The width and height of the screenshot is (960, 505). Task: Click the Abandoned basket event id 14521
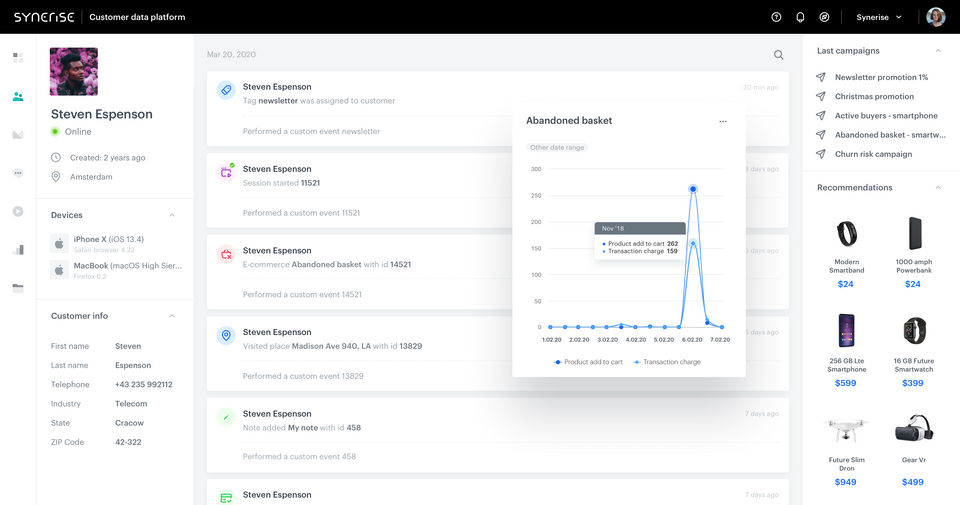(400, 264)
